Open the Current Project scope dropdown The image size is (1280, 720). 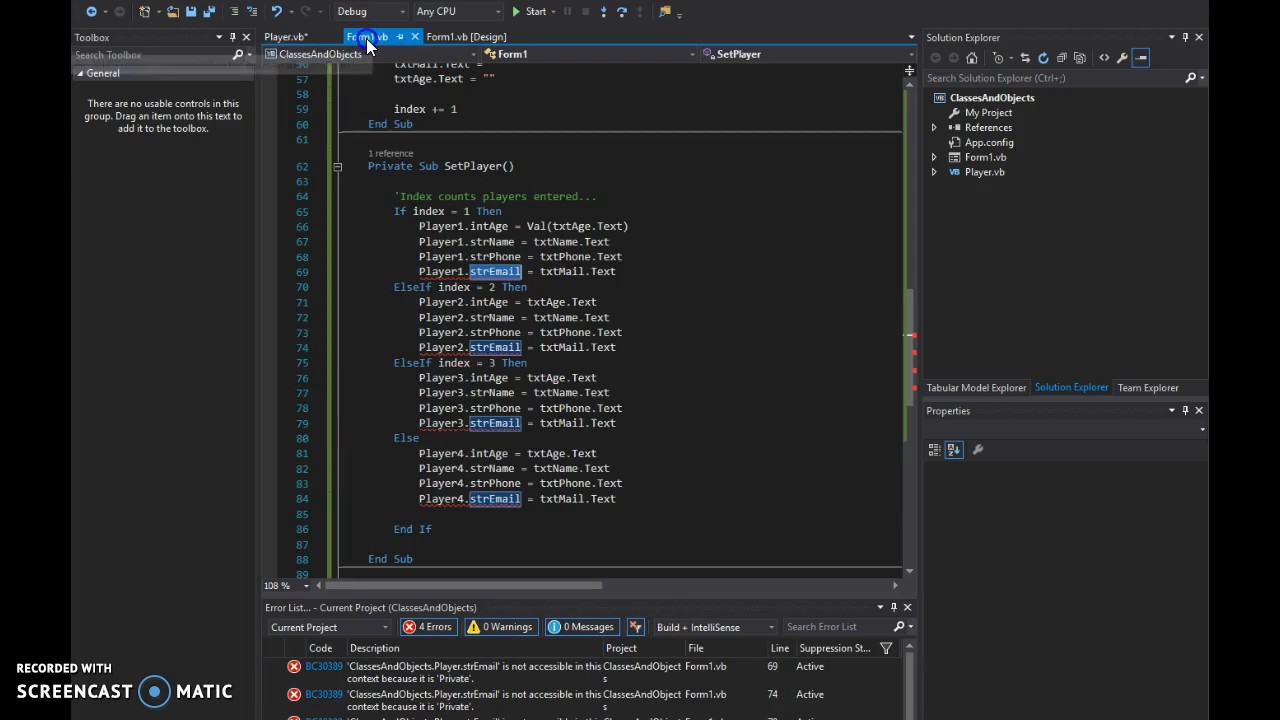click(329, 628)
